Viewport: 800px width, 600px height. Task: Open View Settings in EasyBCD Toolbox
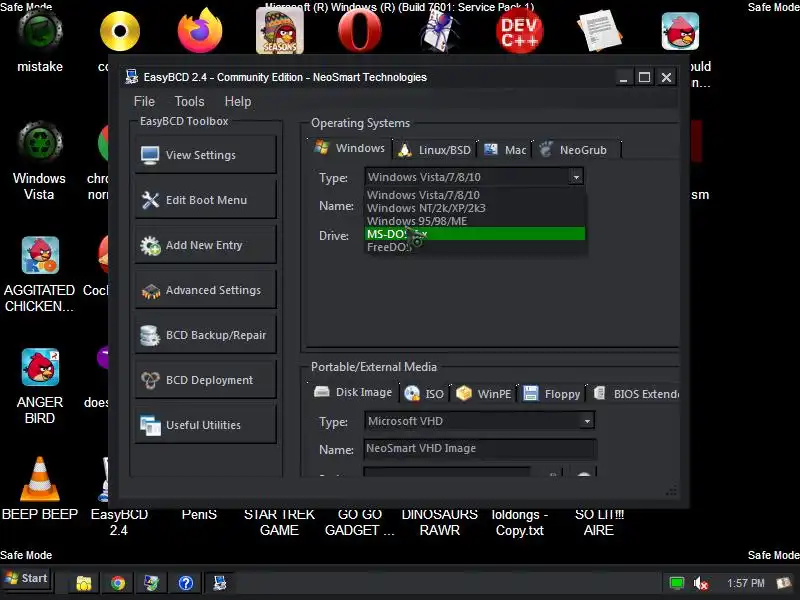[x=206, y=155]
